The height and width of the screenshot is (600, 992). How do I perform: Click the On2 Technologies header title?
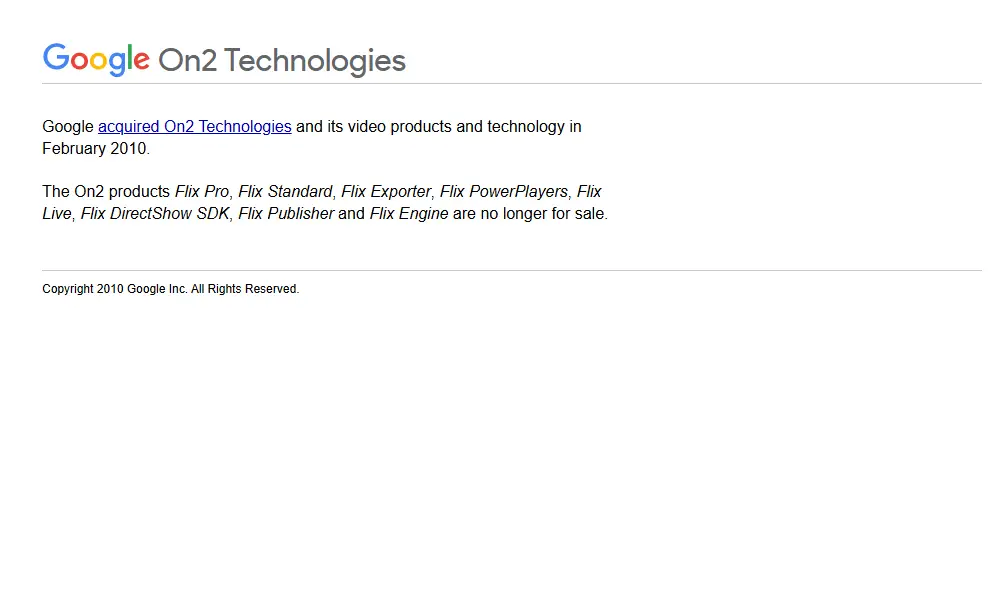(x=282, y=61)
